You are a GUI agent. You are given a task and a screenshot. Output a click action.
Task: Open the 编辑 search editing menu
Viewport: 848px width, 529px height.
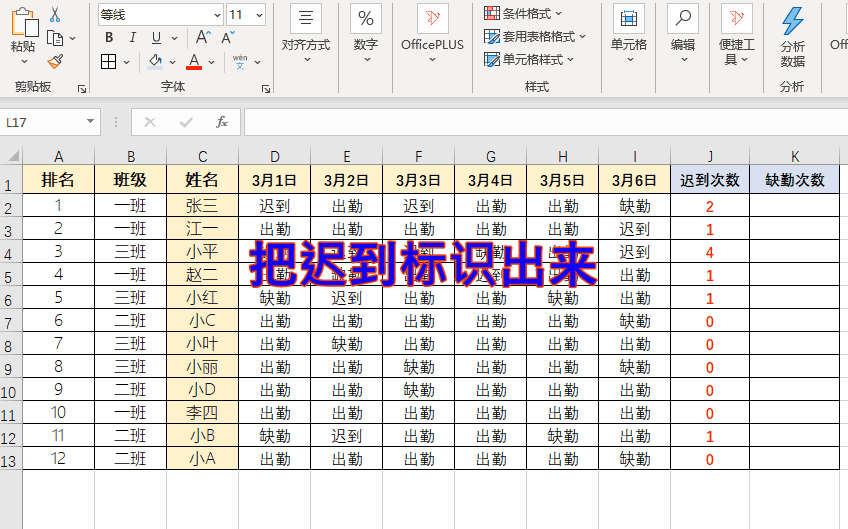(x=683, y=35)
